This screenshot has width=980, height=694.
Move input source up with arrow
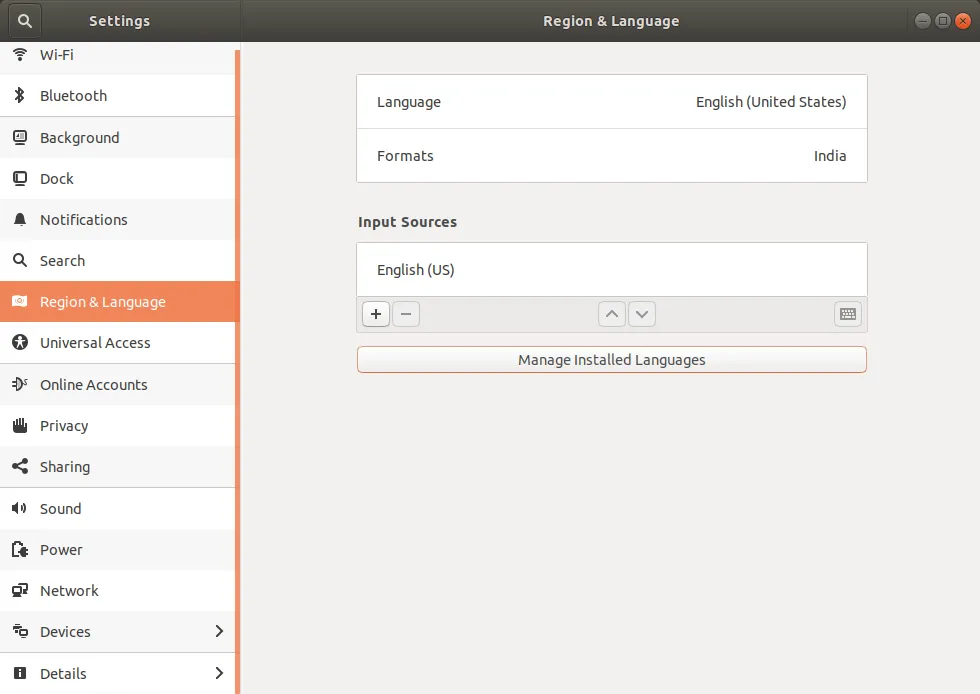coord(612,314)
